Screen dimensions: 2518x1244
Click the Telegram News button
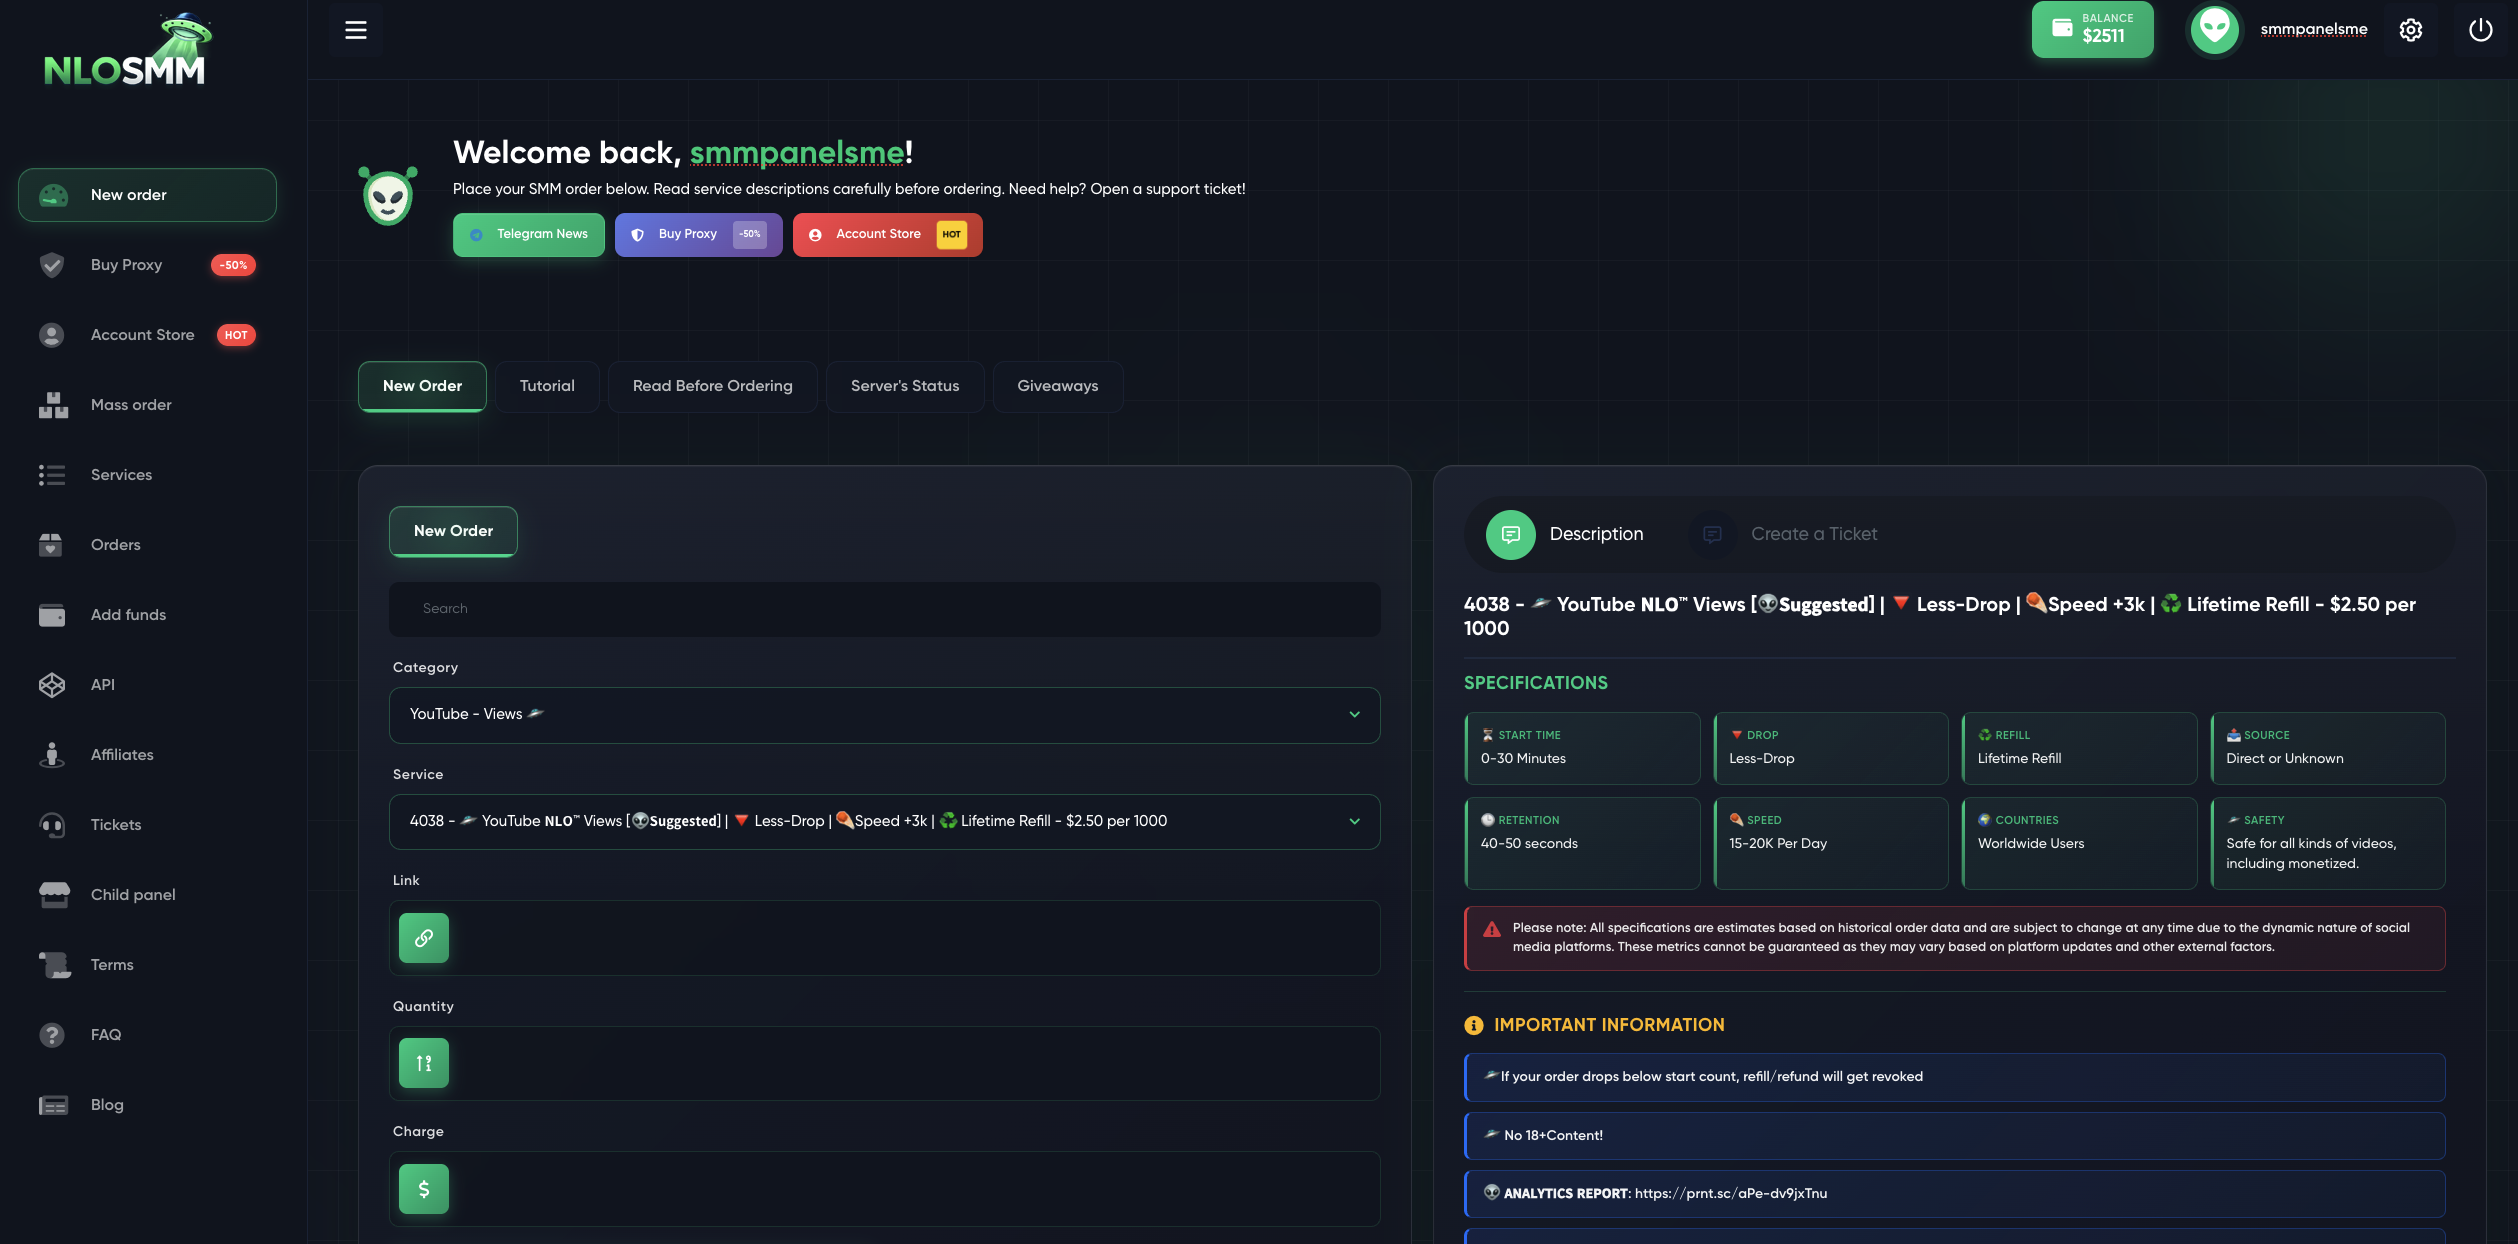tap(529, 235)
